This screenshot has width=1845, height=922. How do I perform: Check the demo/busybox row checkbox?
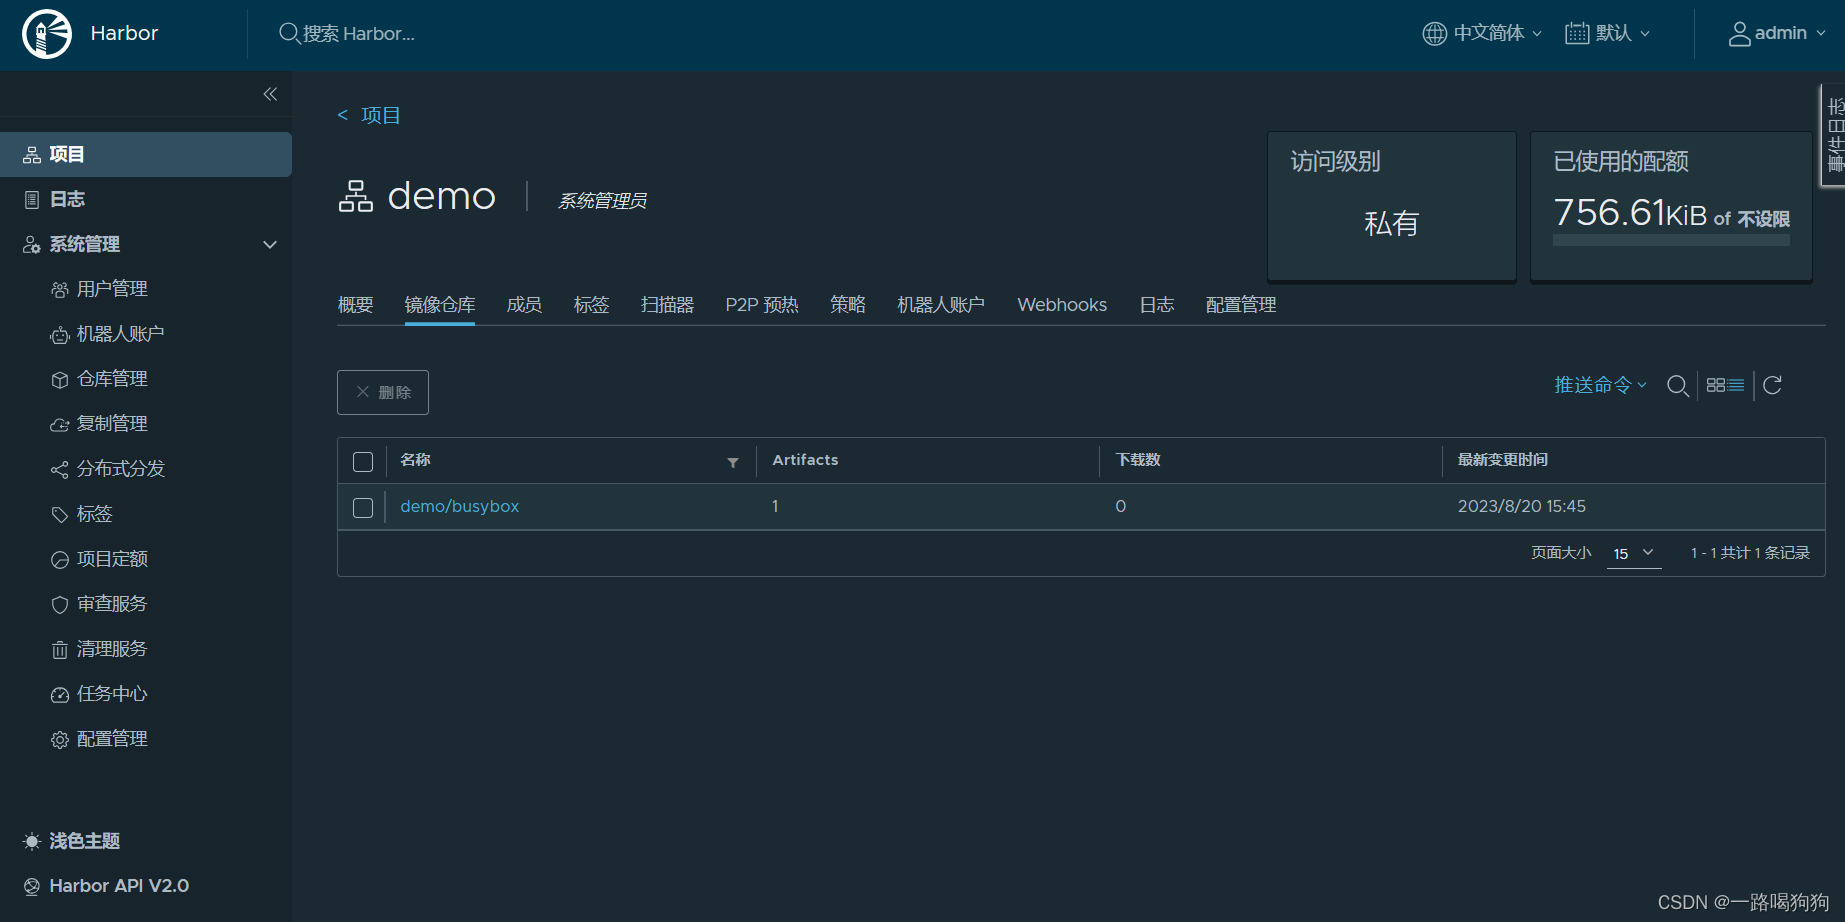[x=363, y=508]
